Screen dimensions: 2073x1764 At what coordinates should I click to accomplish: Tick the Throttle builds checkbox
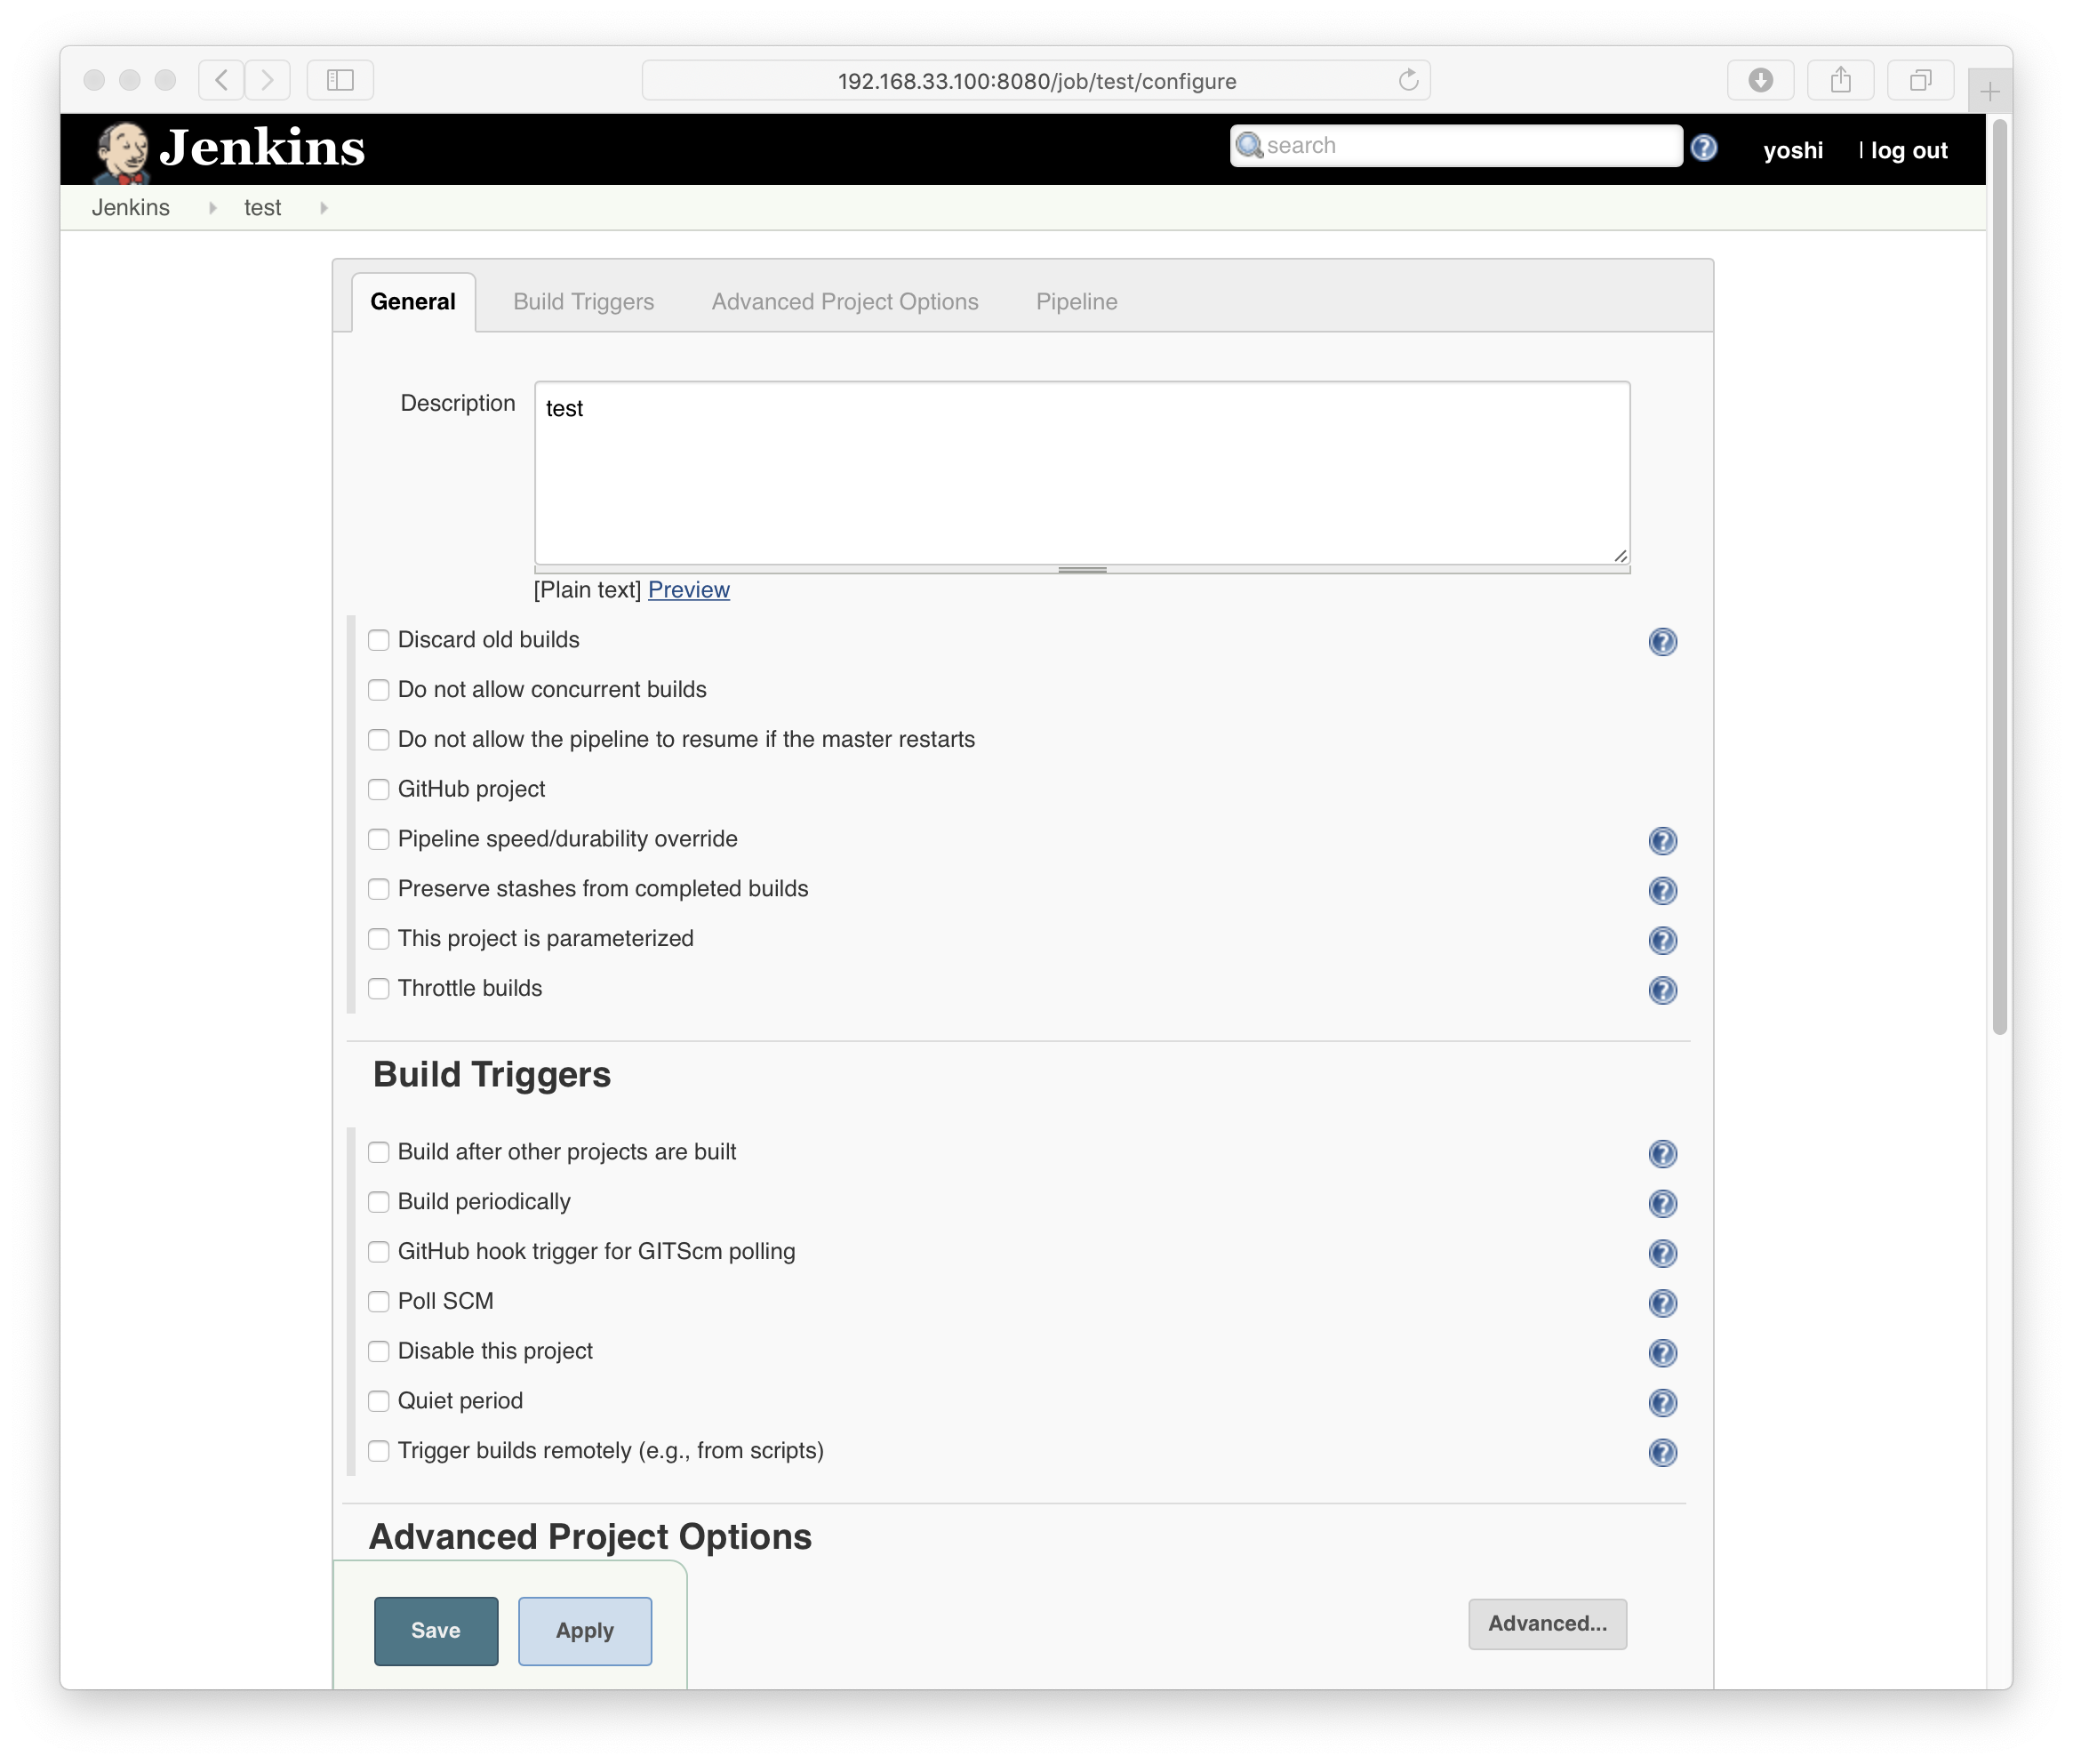378,989
